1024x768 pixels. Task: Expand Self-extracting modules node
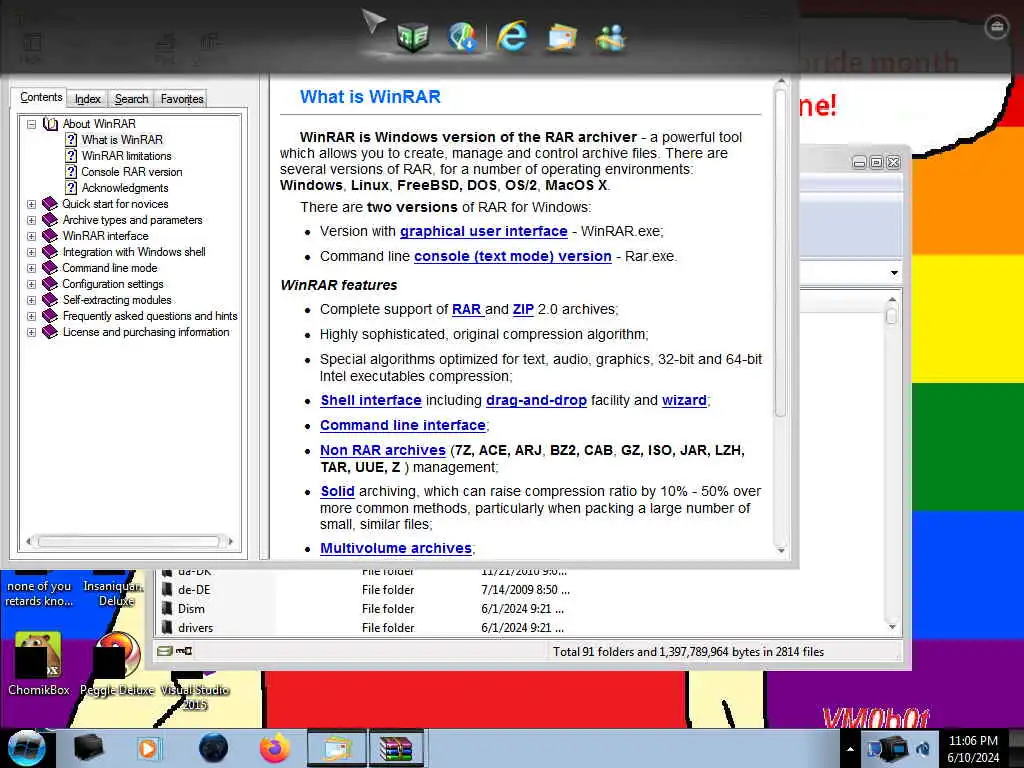(x=31, y=300)
